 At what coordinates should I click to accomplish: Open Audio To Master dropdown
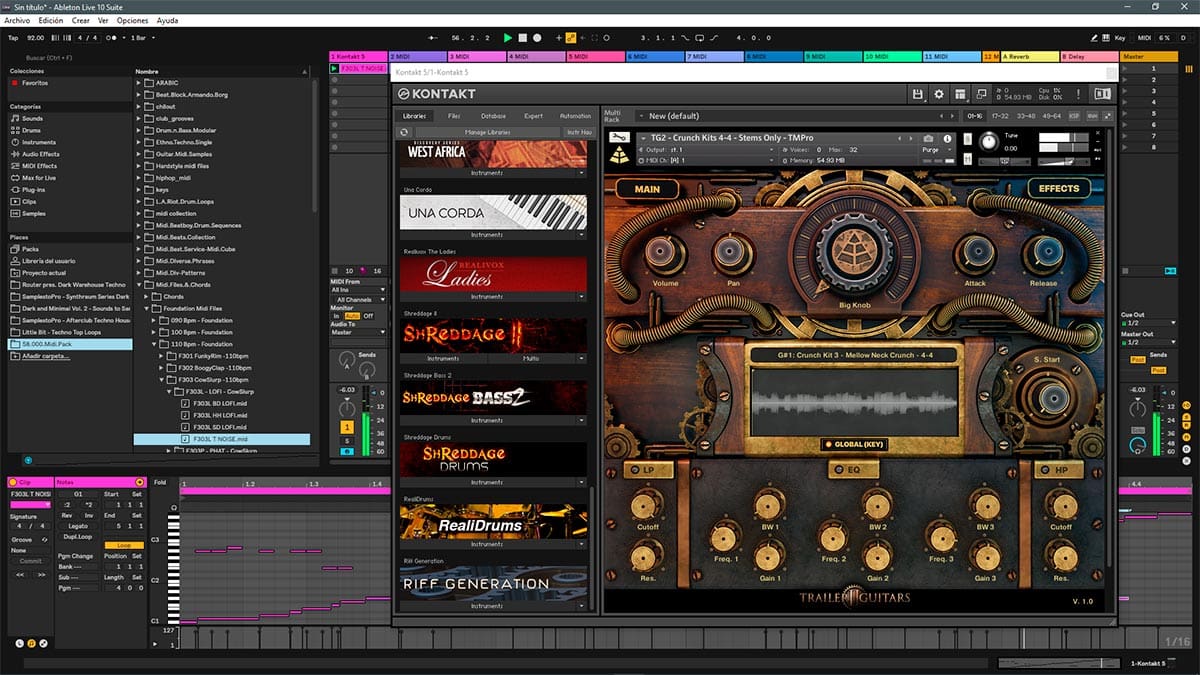358,333
